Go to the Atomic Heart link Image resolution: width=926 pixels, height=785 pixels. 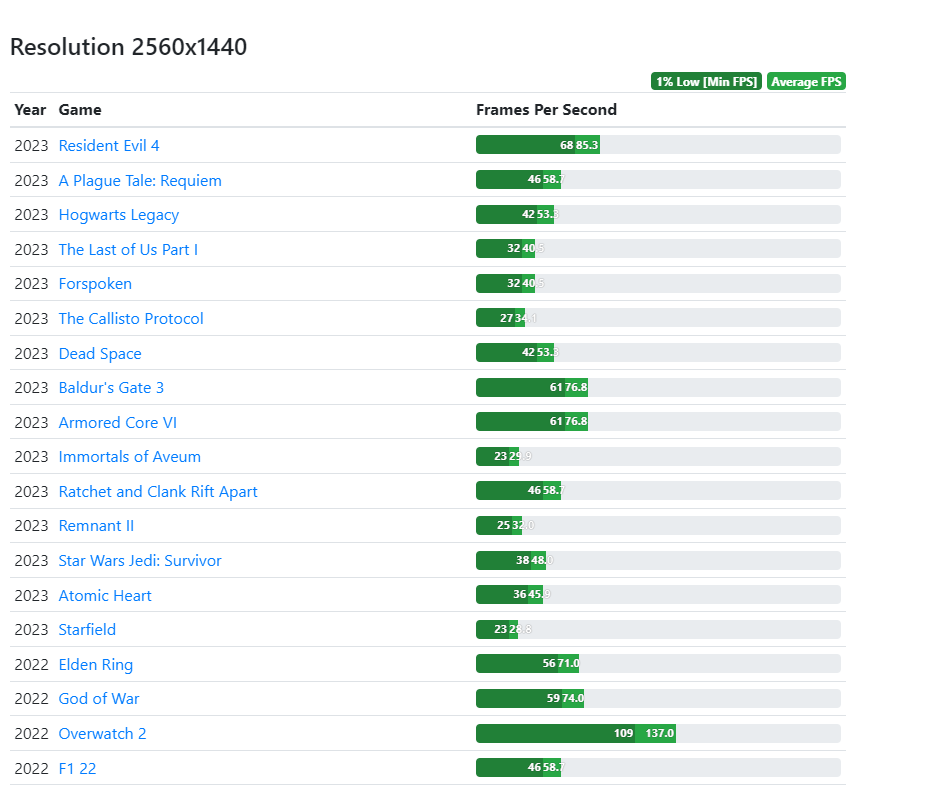click(105, 595)
